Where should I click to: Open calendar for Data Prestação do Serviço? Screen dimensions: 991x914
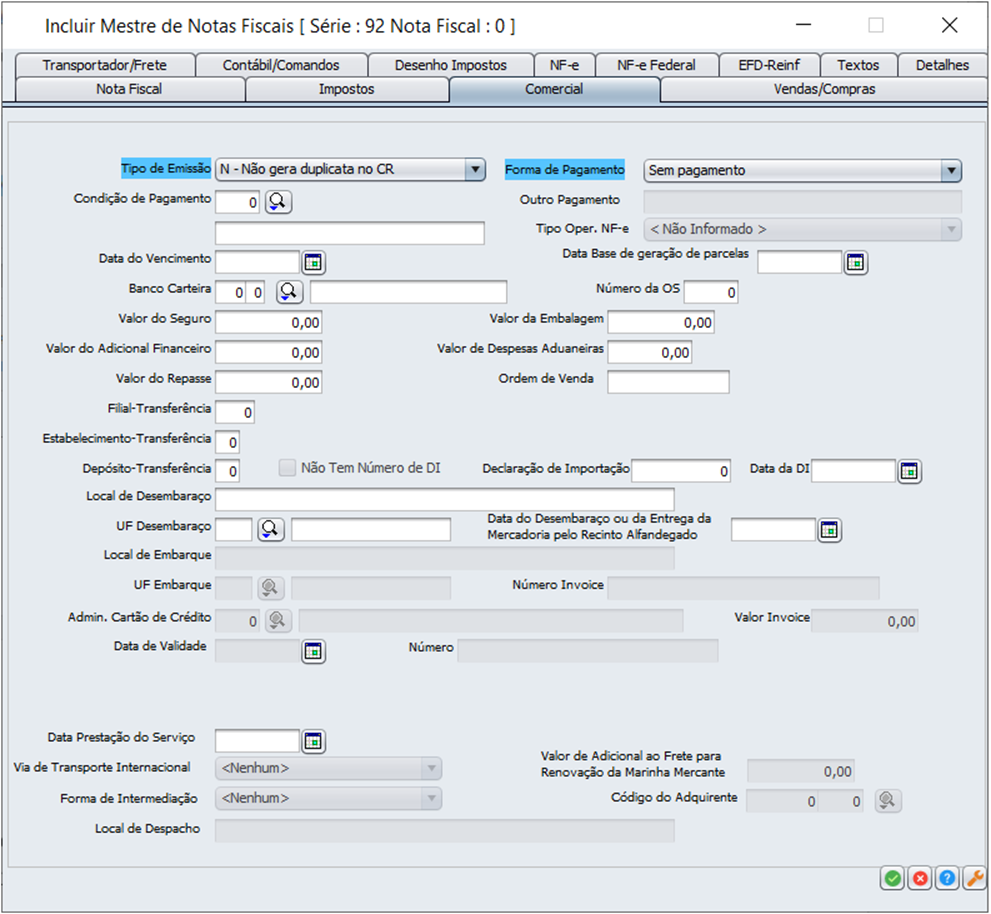[x=314, y=741]
